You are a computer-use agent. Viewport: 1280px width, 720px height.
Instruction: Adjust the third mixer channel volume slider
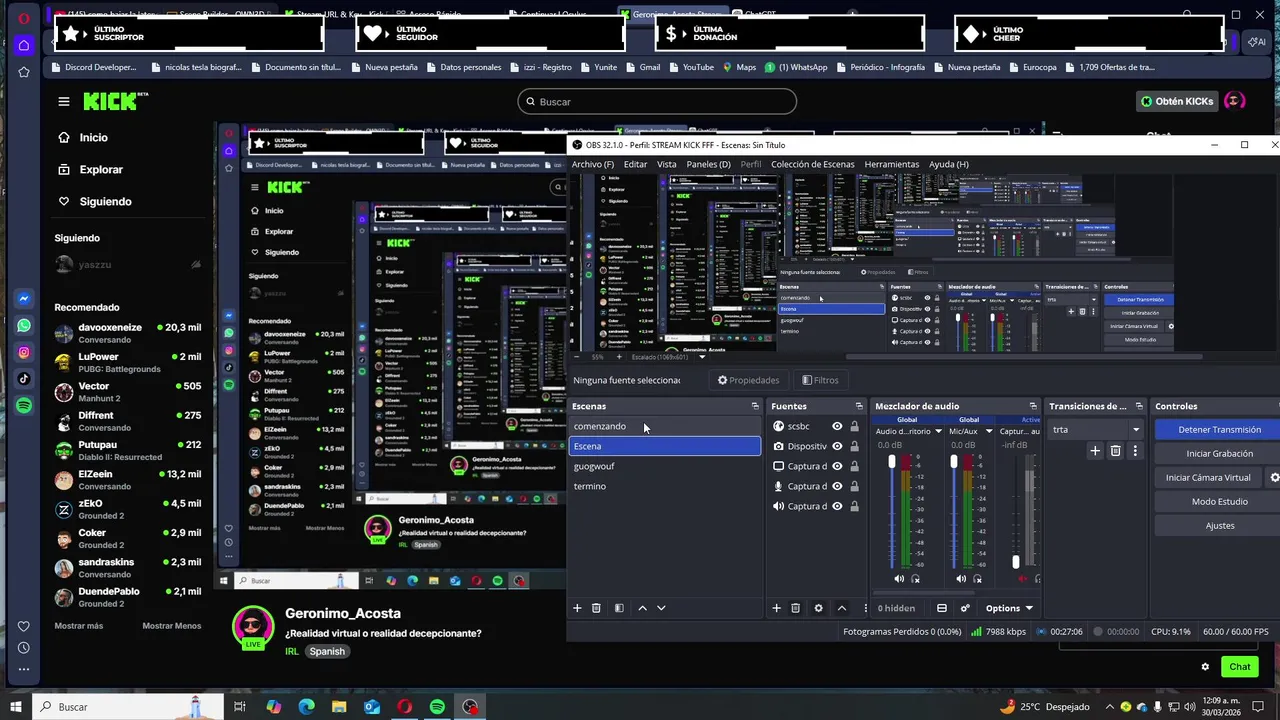point(1016,562)
